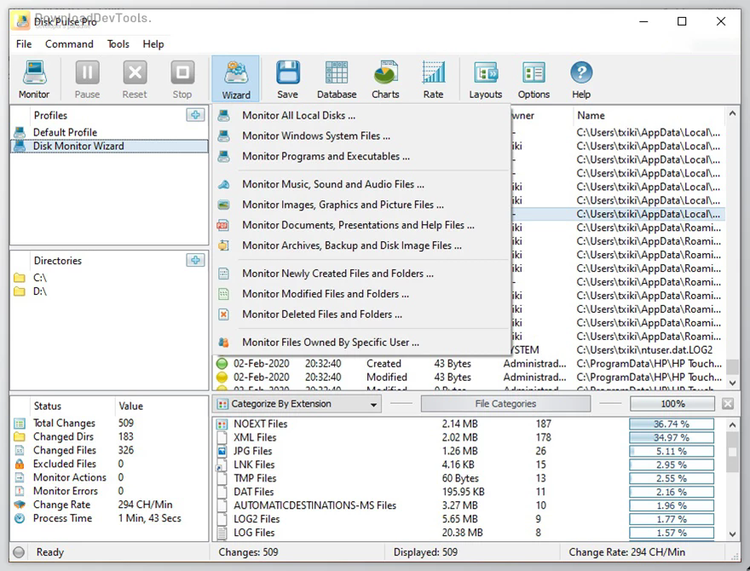Click the Ready status indicator circle
Screen dimensions: 750x571
coord(19,552)
